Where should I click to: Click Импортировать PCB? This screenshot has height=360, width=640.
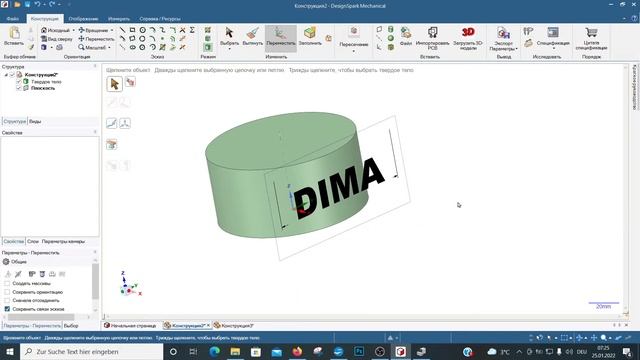433,38
